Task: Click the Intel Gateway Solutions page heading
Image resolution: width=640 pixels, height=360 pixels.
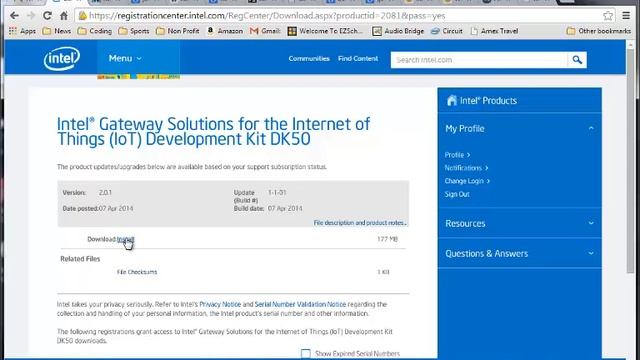Action: tap(213, 131)
